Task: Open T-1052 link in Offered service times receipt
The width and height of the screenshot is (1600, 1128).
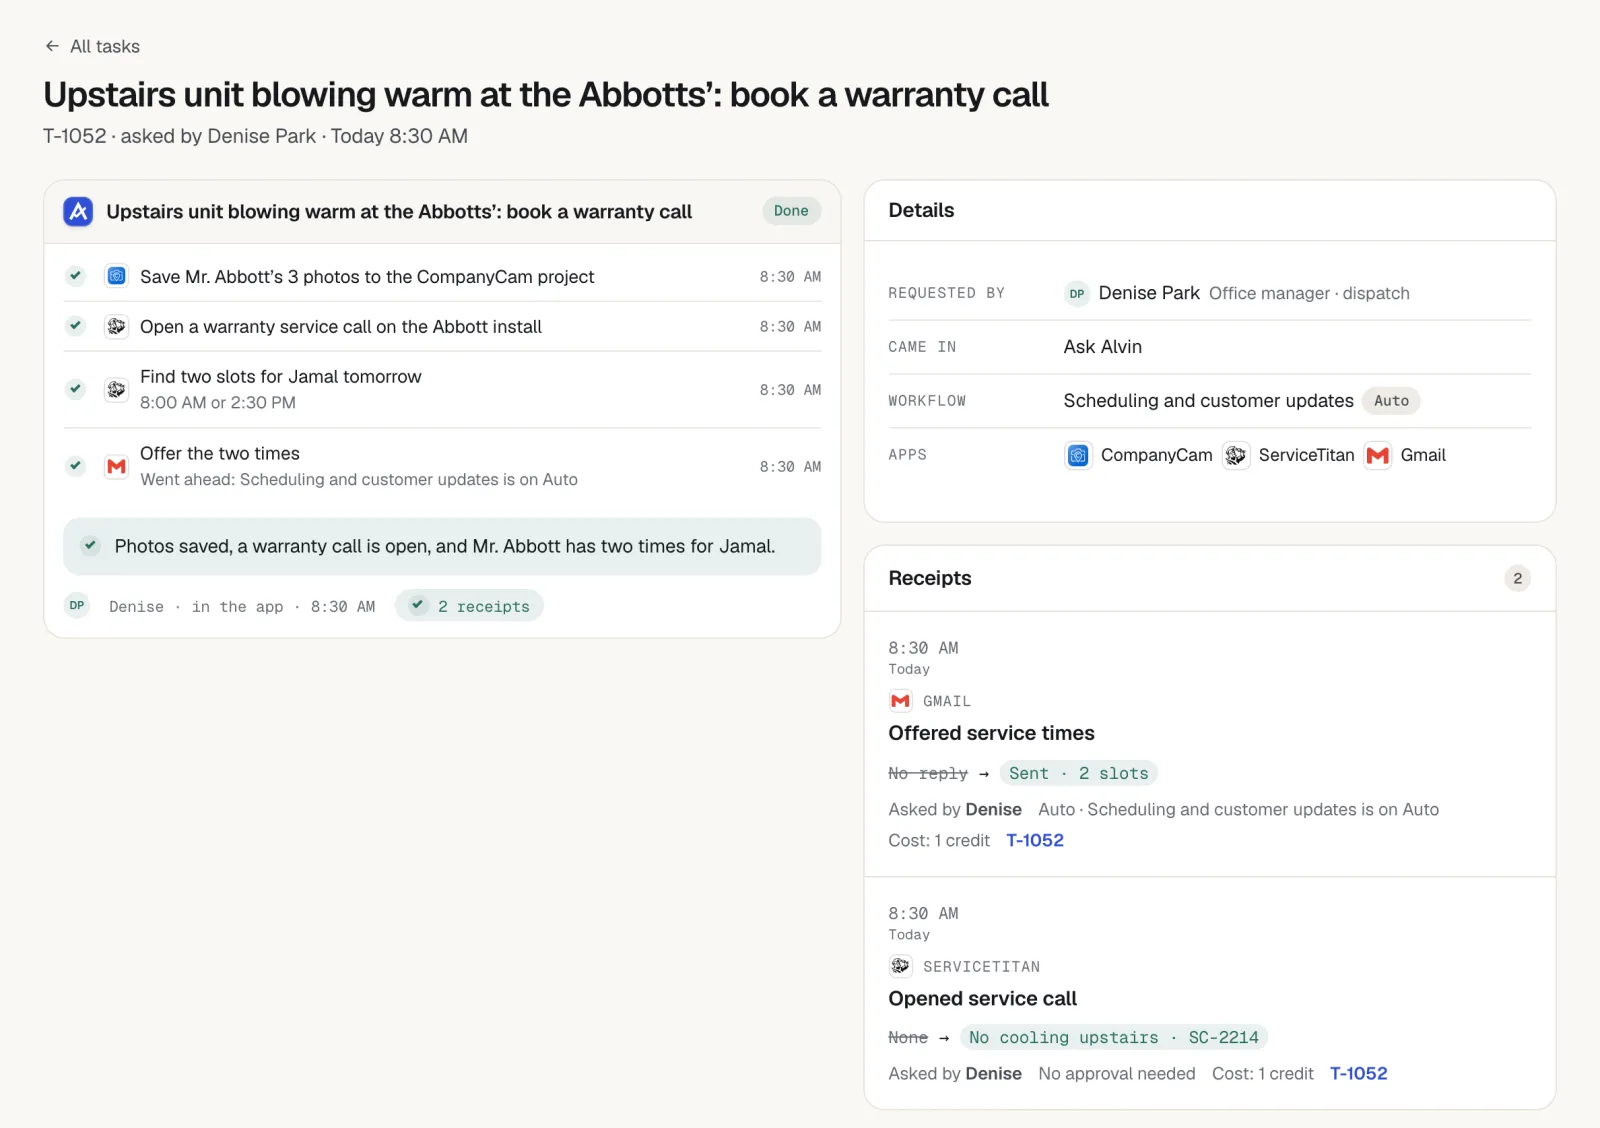Action: tap(1035, 841)
